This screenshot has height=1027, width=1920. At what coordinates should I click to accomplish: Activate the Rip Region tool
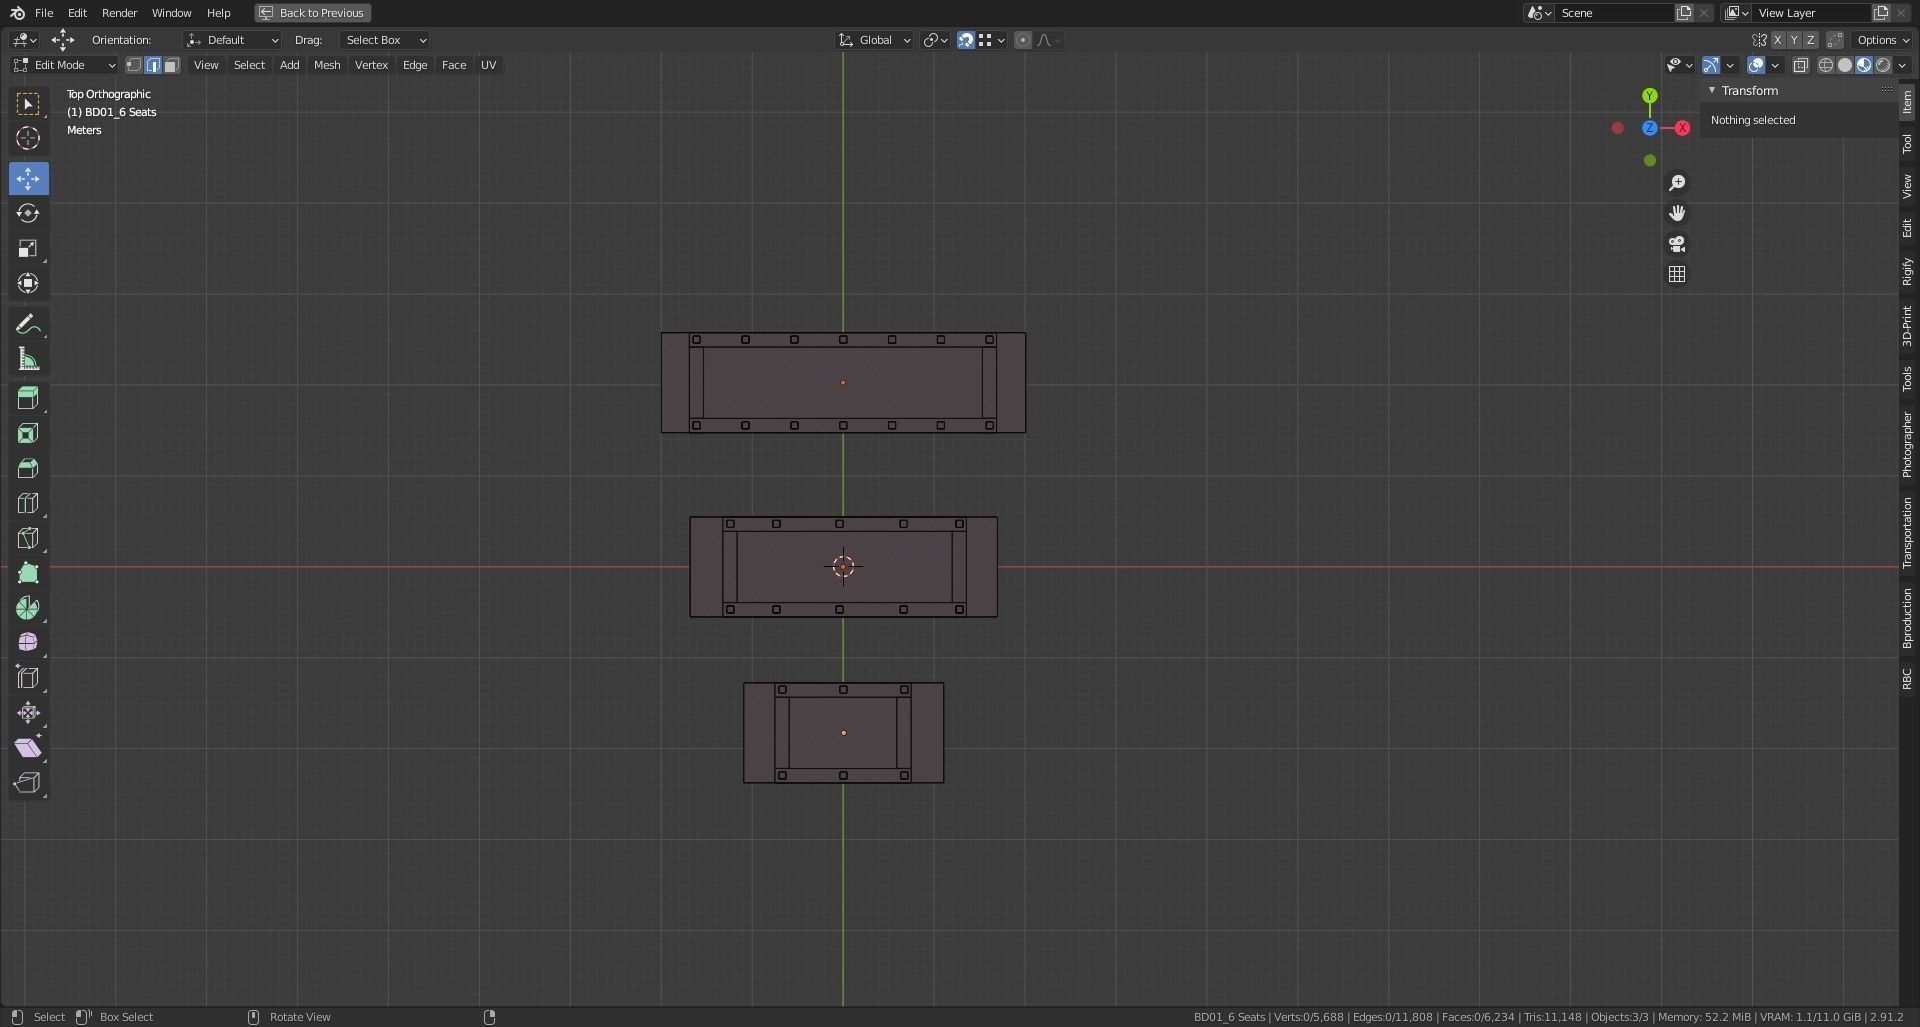pos(28,783)
